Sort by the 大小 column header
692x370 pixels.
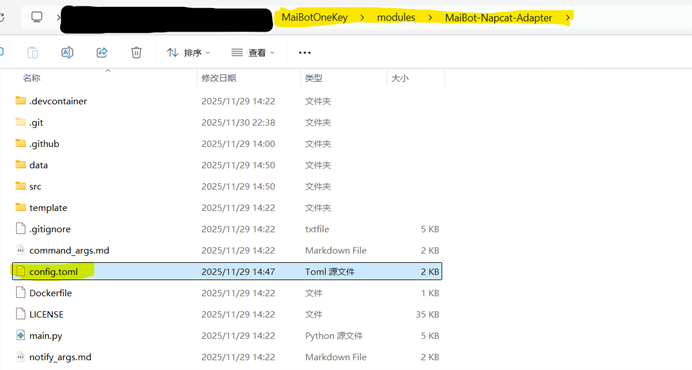pos(400,78)
